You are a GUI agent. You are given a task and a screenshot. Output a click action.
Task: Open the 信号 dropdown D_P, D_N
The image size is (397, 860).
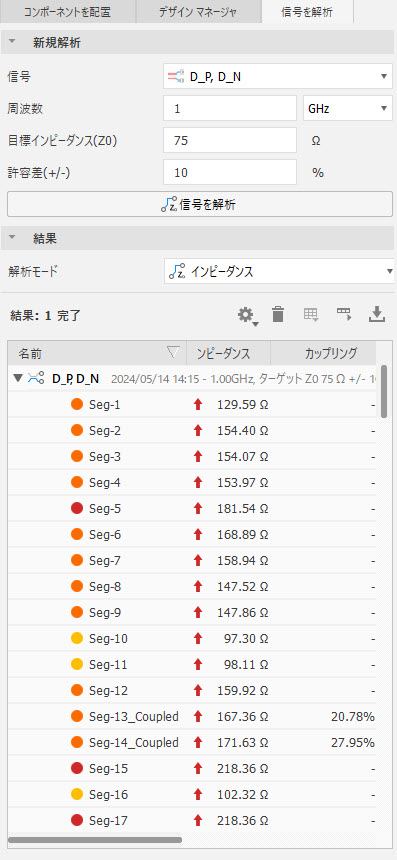278,77
